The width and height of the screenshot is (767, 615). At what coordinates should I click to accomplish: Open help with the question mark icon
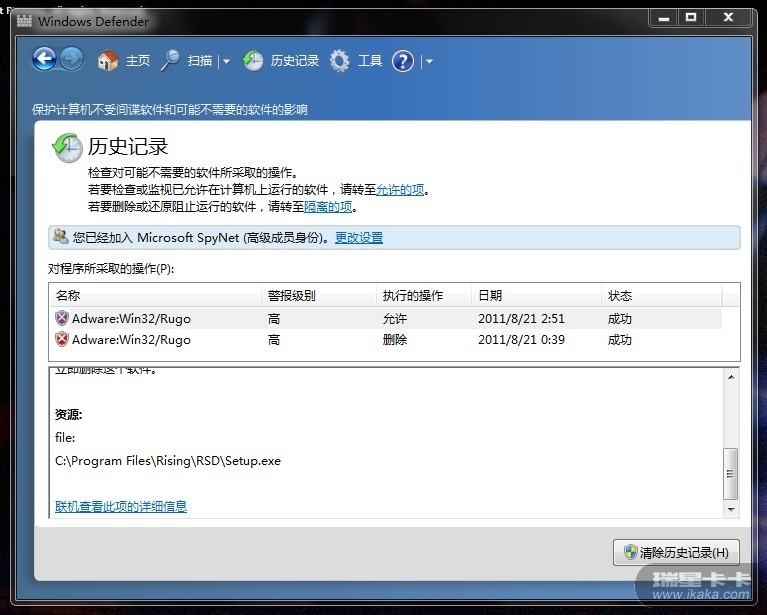[x=403, y=62]
